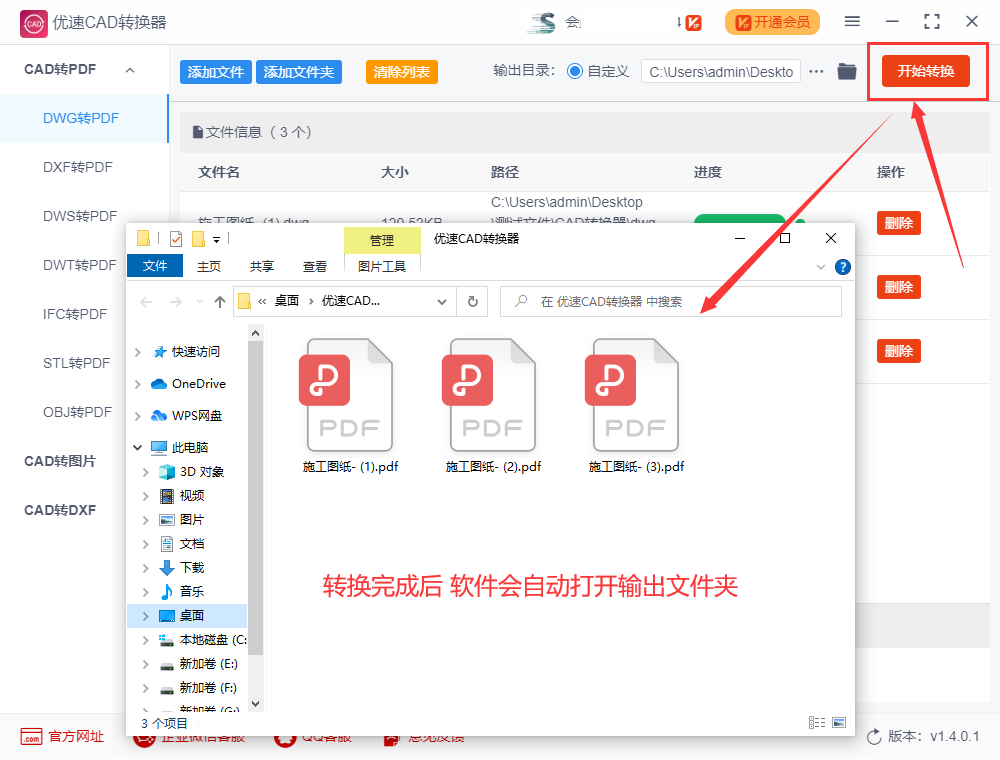
Task: Click the refresh button in Explorer address bar
Action: coord(473,302)
